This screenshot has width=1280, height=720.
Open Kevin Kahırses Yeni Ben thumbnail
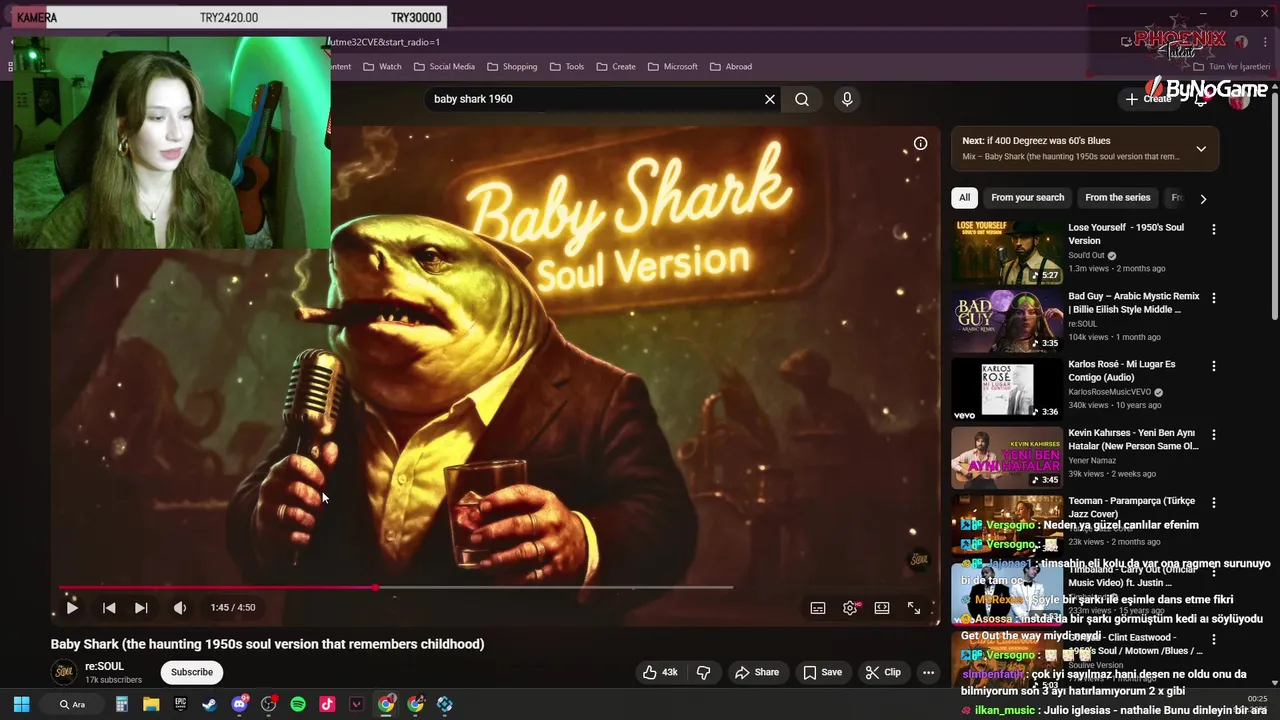point(1007,457)
